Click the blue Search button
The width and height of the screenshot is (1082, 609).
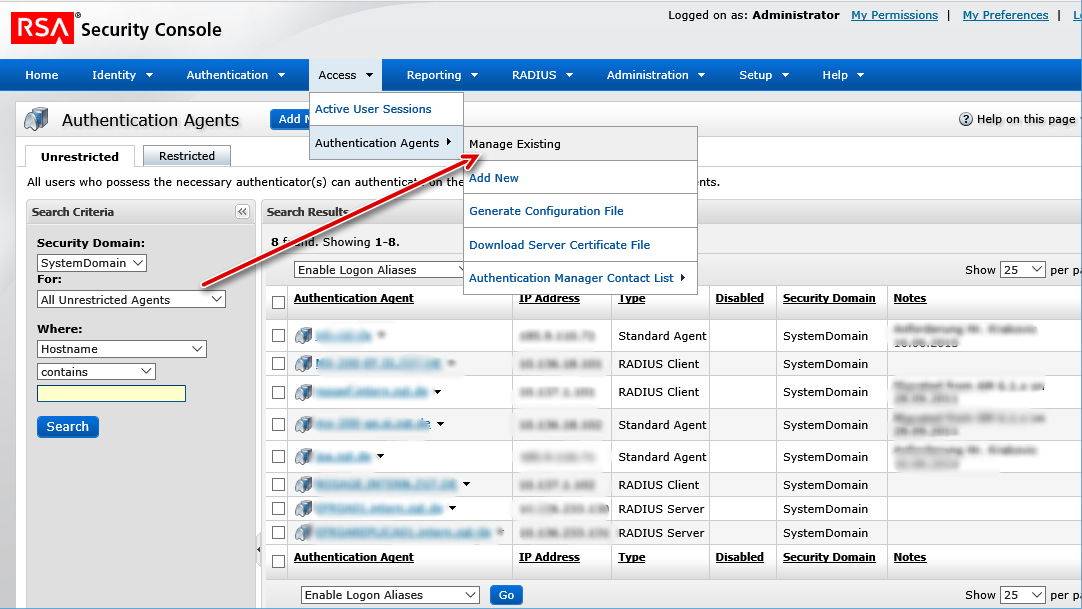pyautogui.click(x=68, y=427)
